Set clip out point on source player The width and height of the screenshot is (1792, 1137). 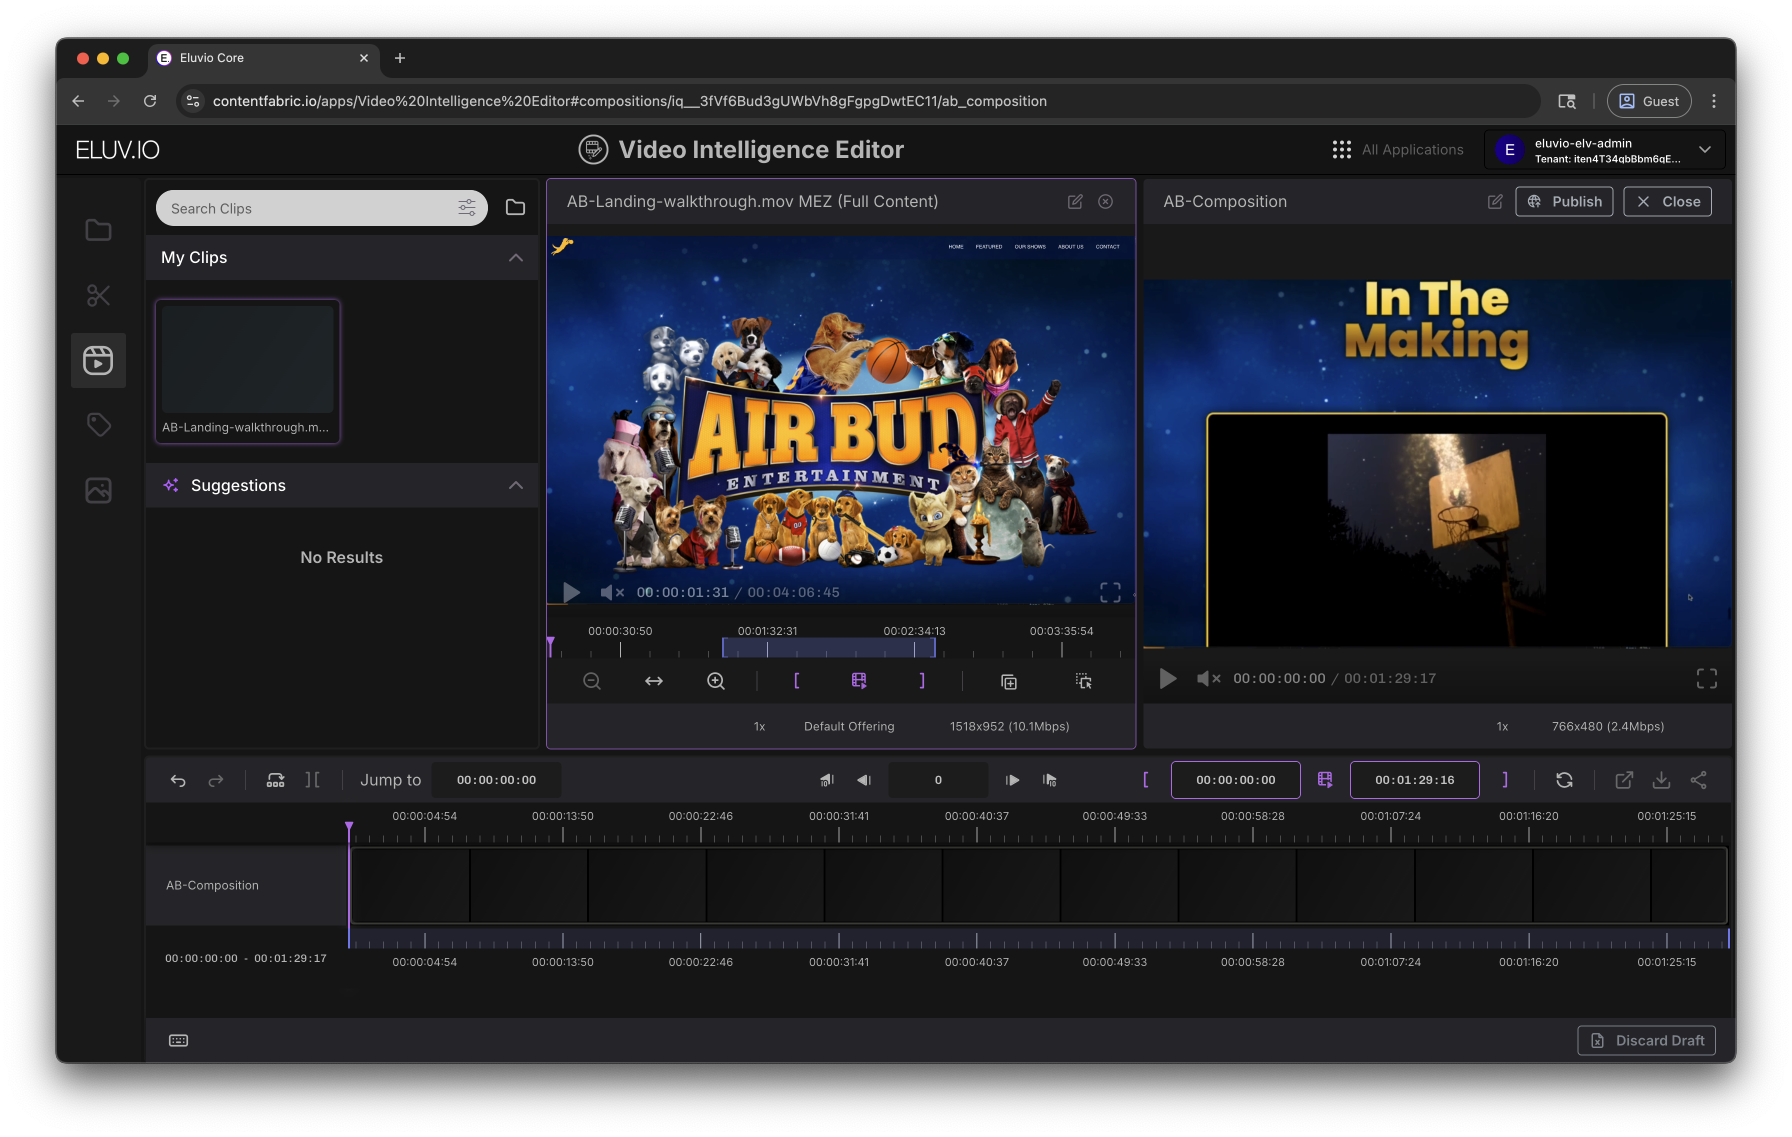point(922,681)
